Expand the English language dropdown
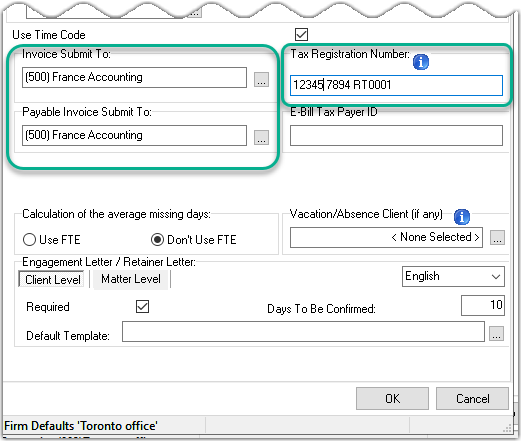 point(453,276)
